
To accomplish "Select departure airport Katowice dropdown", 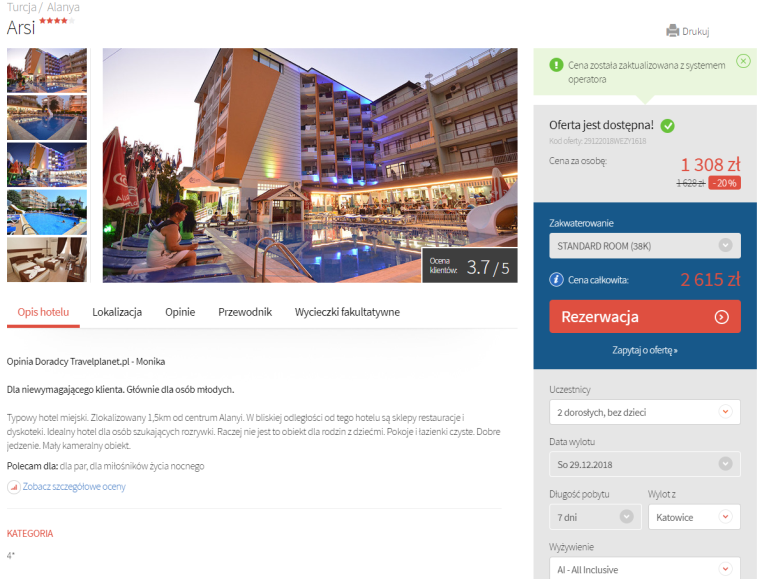I will pyautogui.click(x=694, y=517).
